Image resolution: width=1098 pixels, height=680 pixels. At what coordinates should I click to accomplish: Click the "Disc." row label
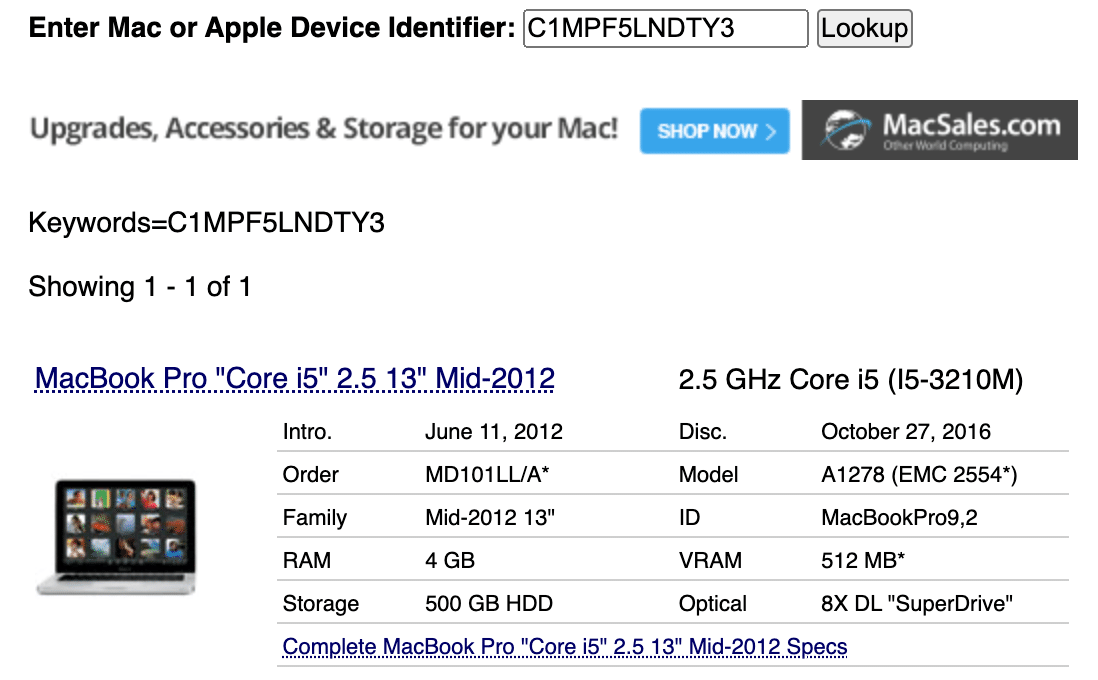click(702, 431)
